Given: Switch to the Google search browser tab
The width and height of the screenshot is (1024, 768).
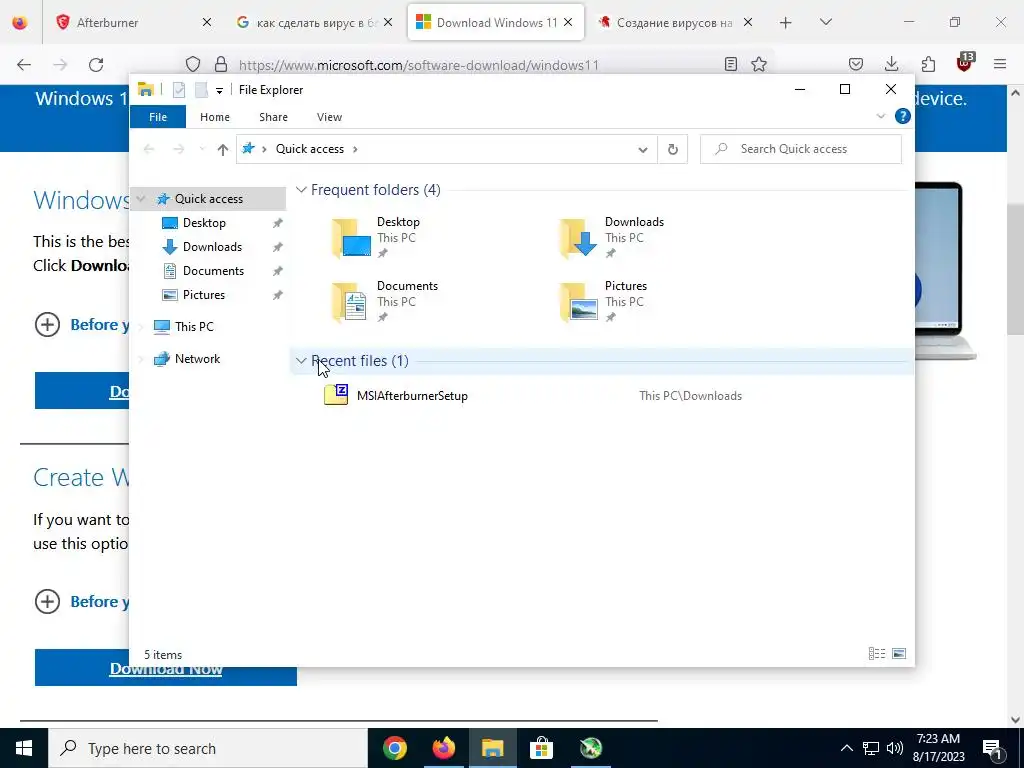Looking at the screenshot, I should [314, 23].
